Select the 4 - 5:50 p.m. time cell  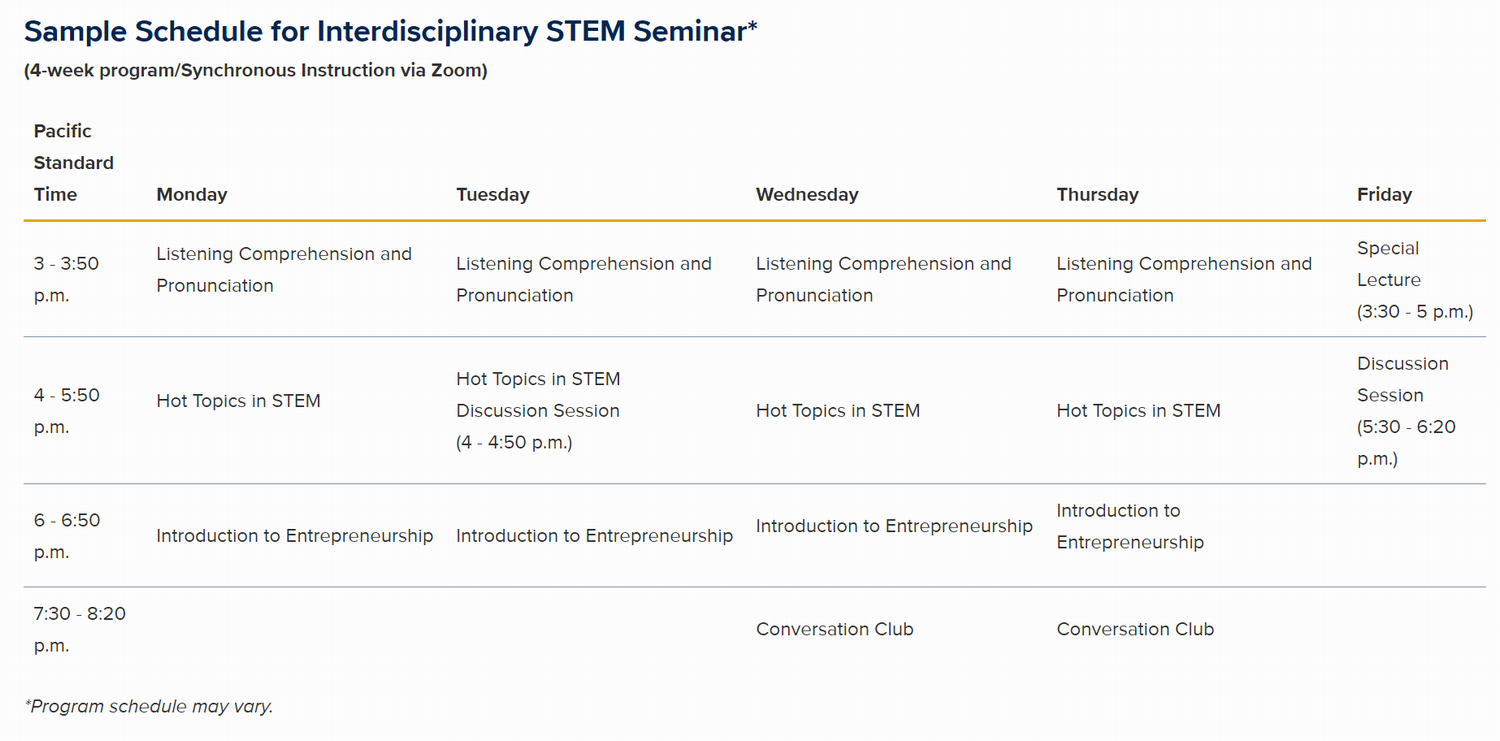pos(67,411)
